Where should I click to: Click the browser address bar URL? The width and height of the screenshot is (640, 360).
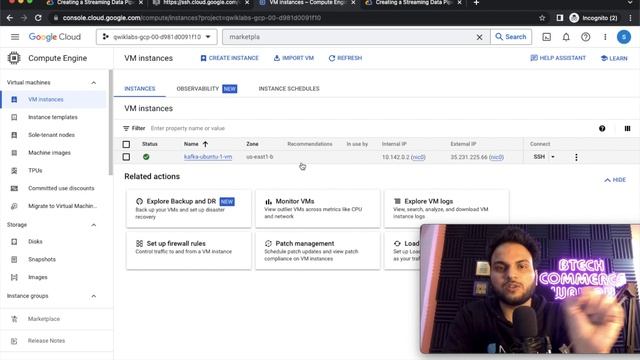click(x=191, y=18)
